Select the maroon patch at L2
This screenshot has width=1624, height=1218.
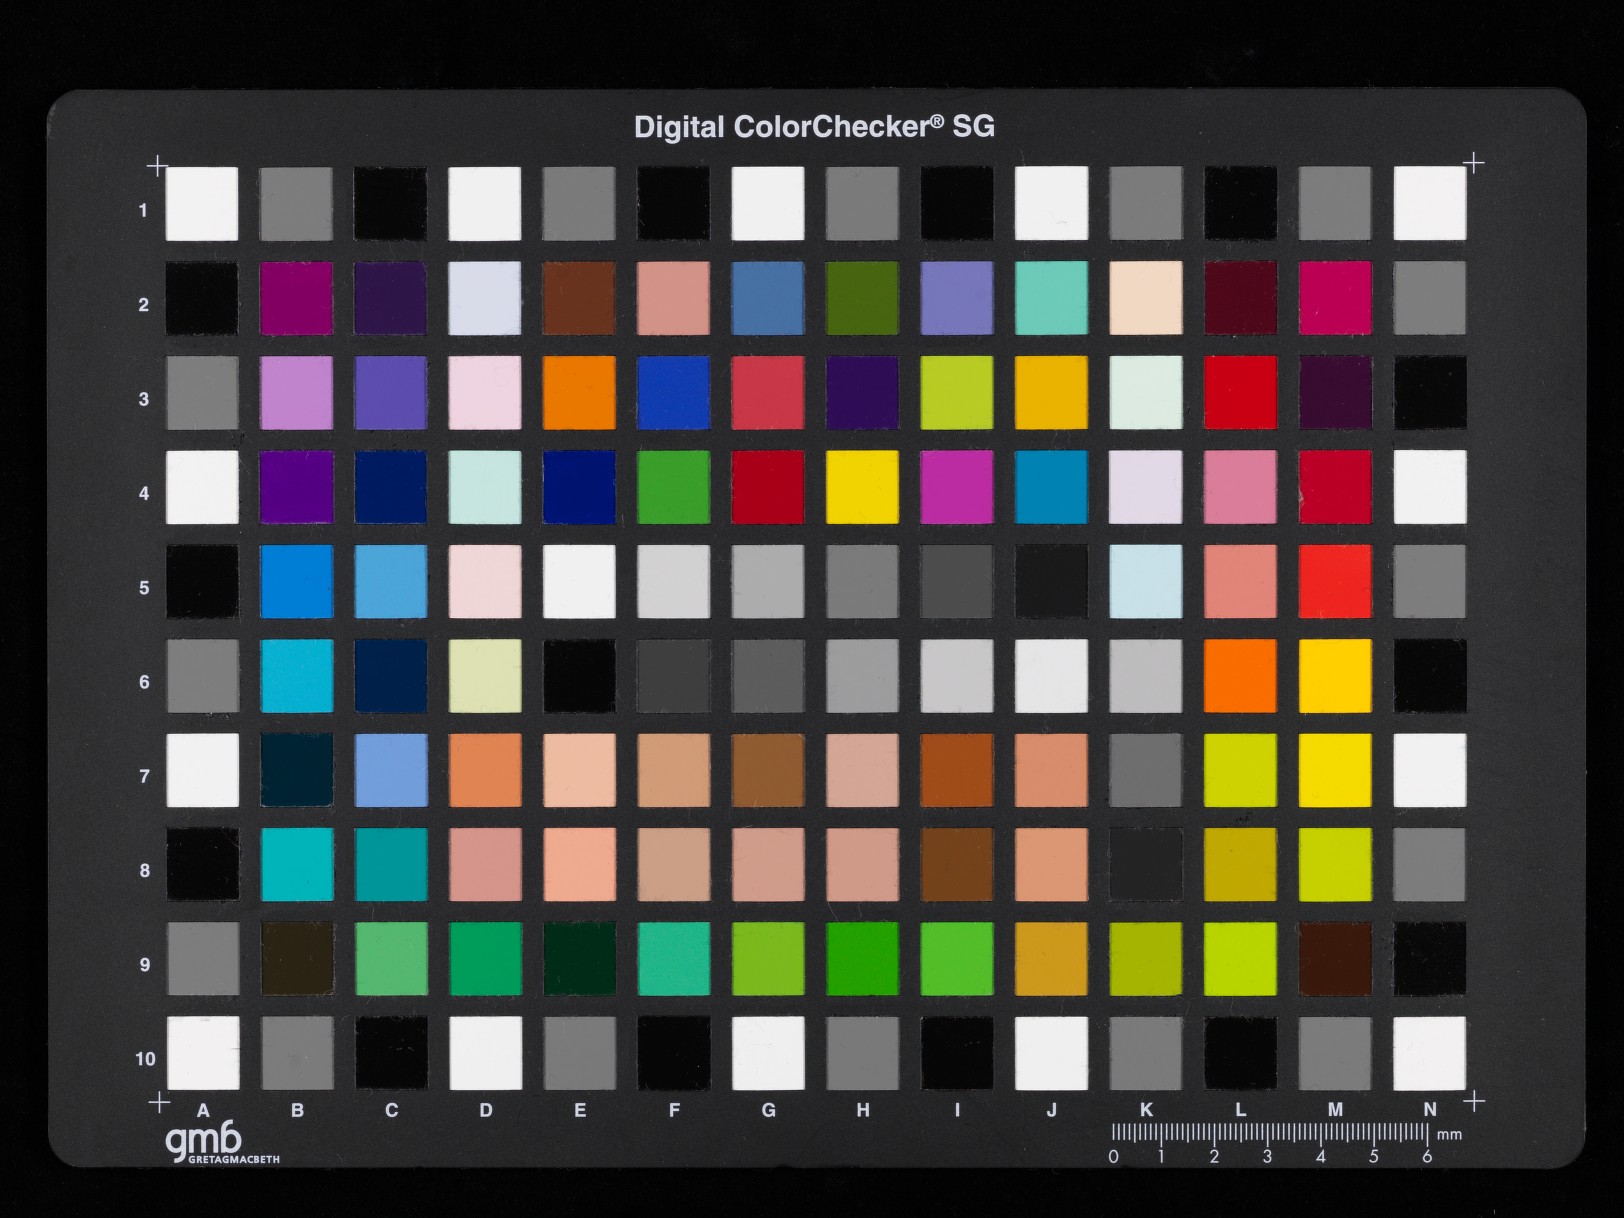click(x=1241, y=298)
